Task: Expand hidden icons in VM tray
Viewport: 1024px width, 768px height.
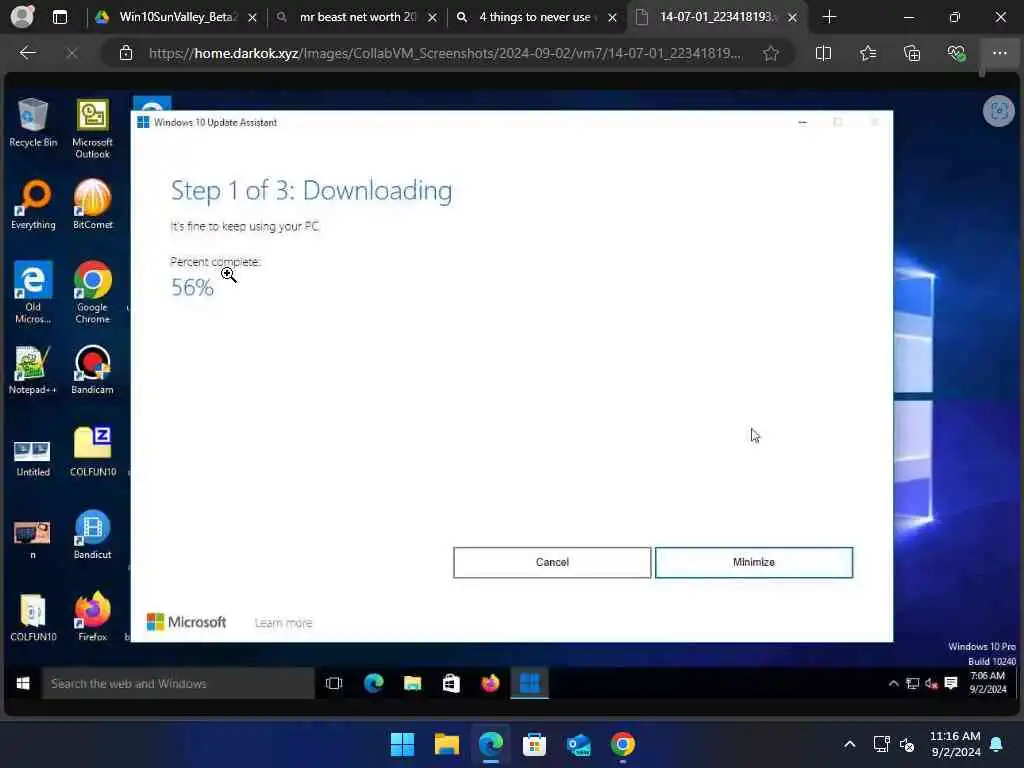Action: click(x=893, y=683)
